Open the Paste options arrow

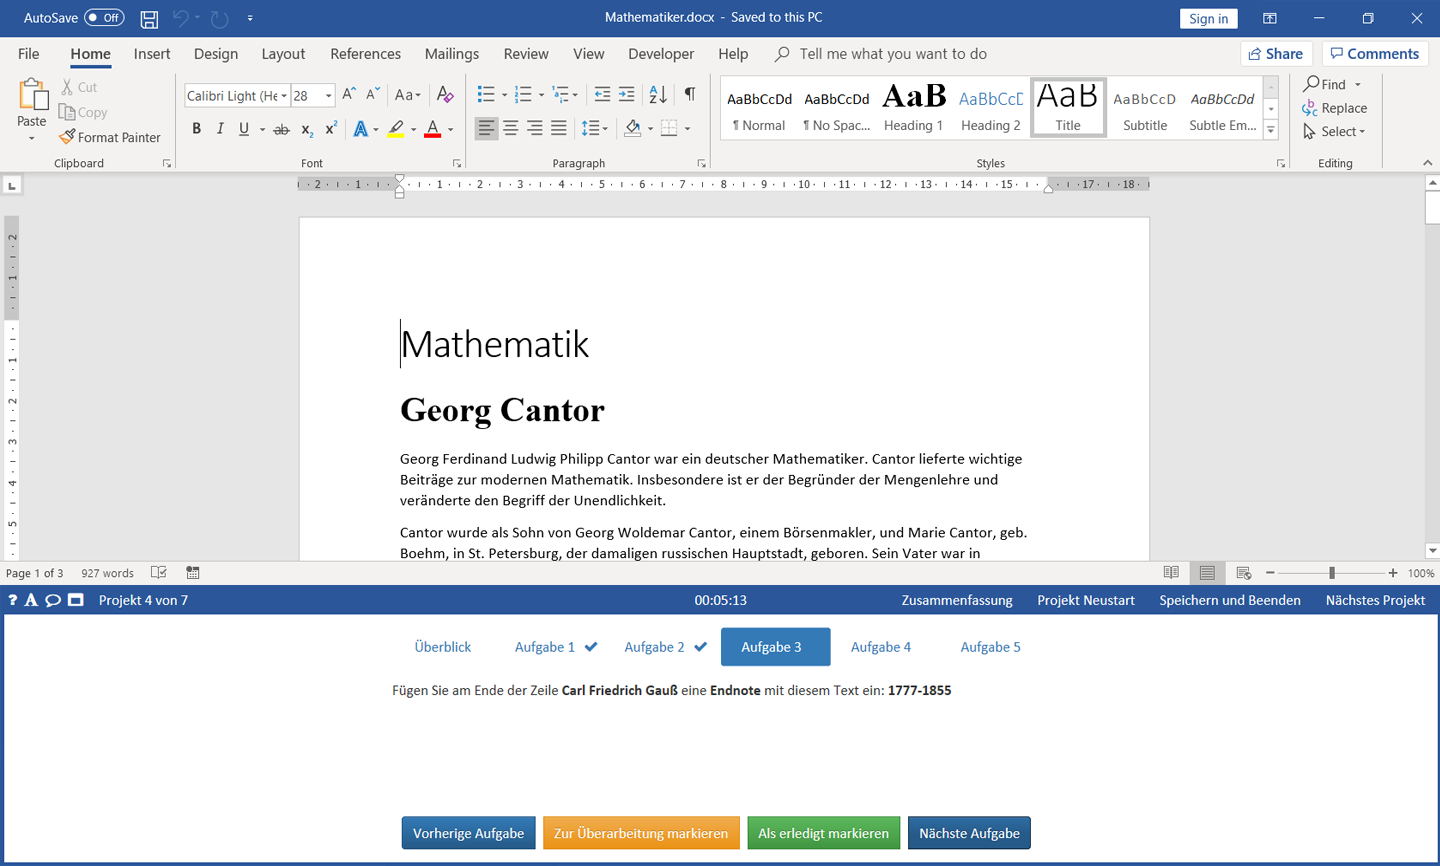point(32,138)
